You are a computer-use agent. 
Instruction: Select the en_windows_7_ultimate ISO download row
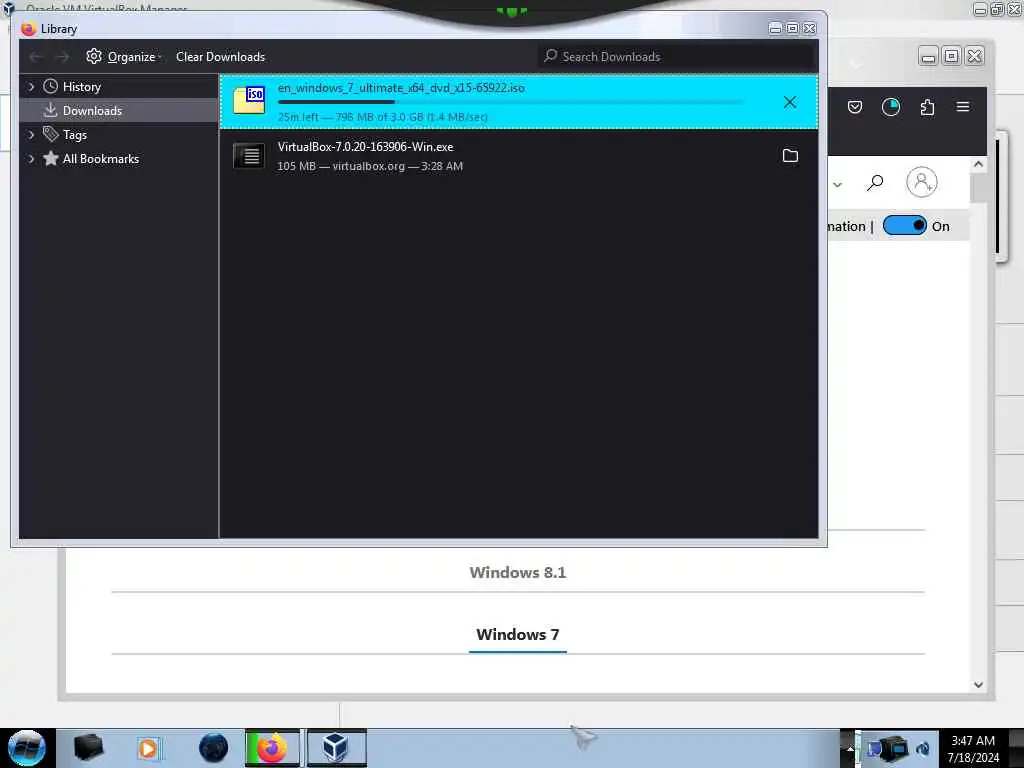tap(519, 102)
